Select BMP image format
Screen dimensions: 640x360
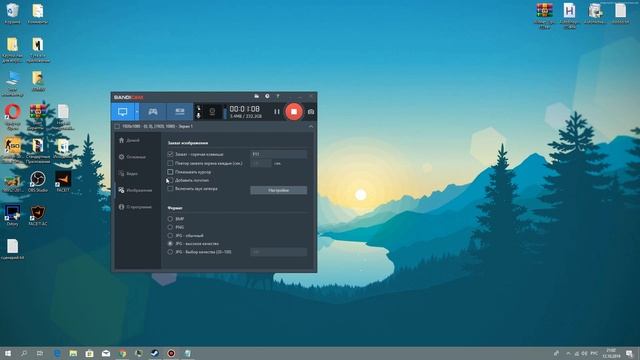point(170,219)
